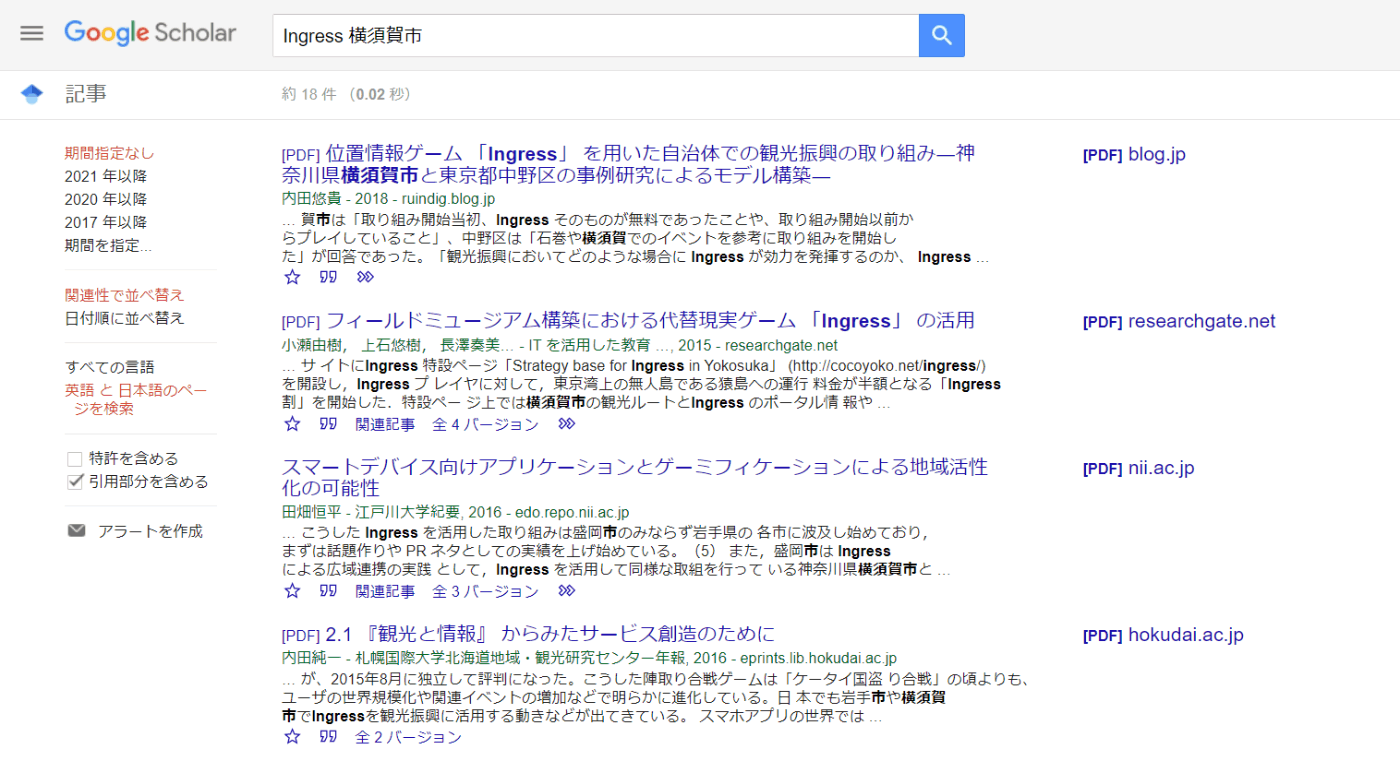The height and width of the screenshot is (761, 1400).
Task: Star the スマートデバイス向け result
Action: click(x=292, y=591)
